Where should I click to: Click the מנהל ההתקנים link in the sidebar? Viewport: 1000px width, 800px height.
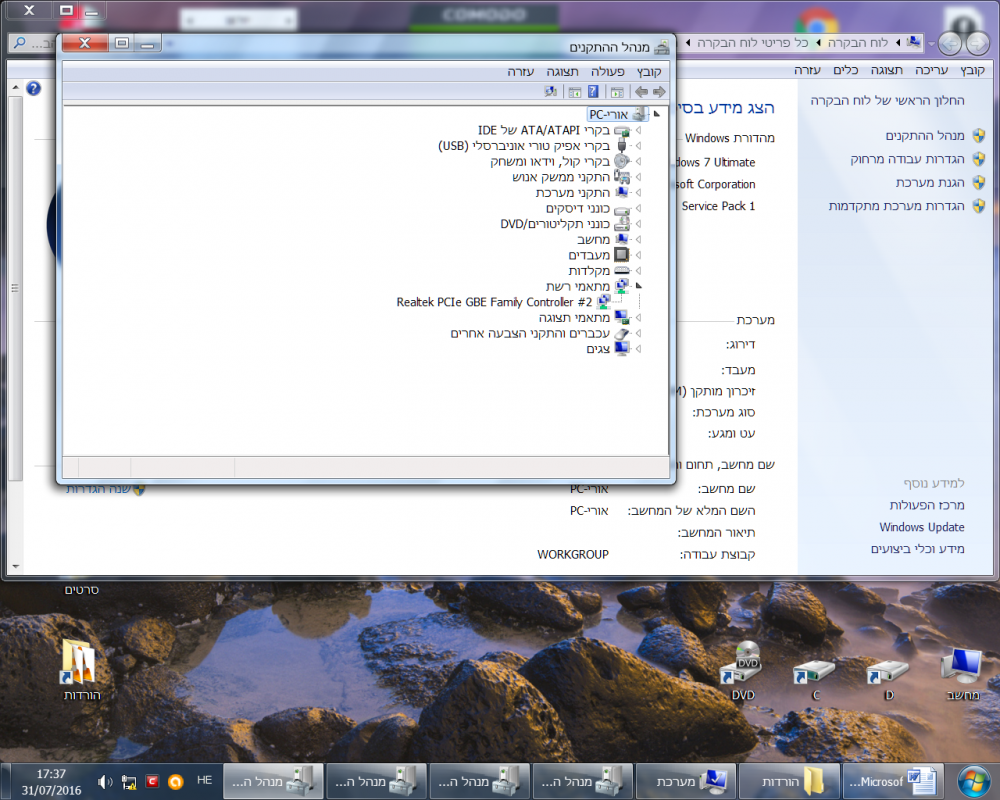[x=925, y=136]
